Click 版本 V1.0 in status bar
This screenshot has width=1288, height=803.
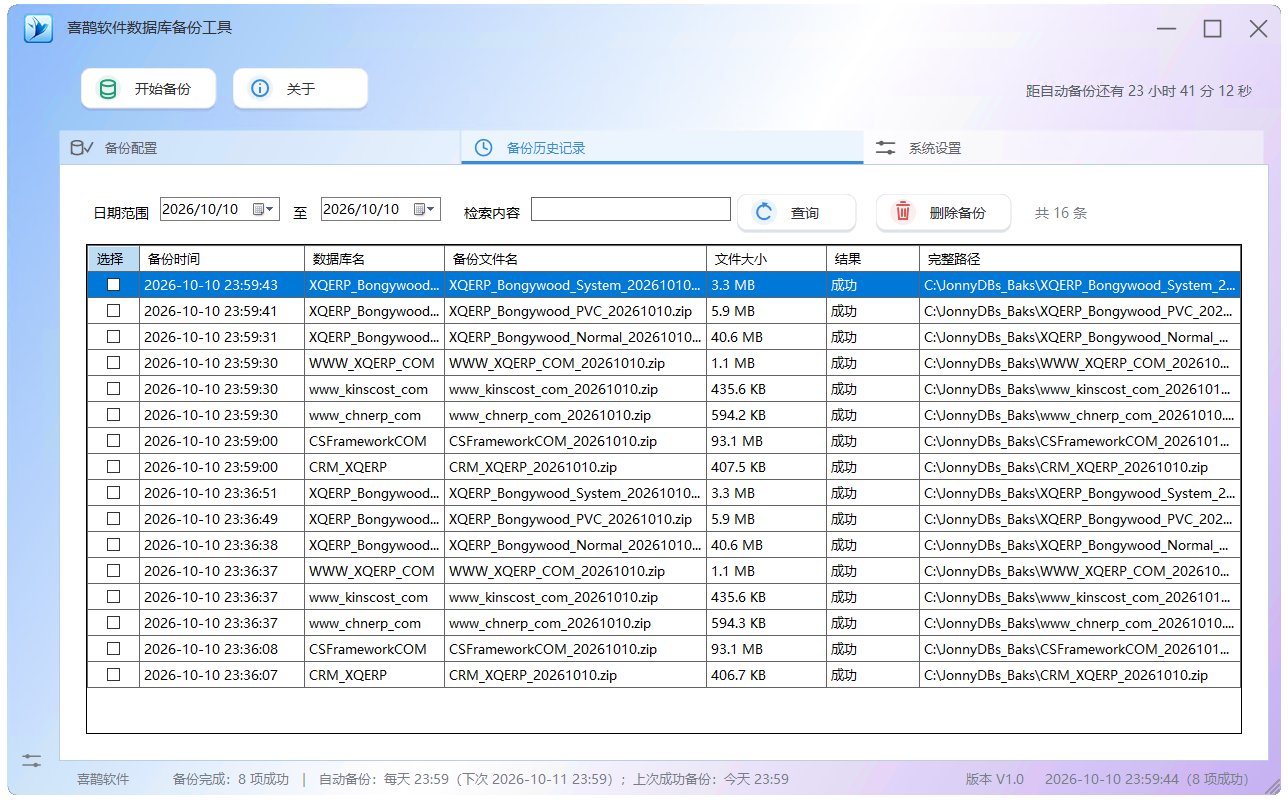coord(995,779)
